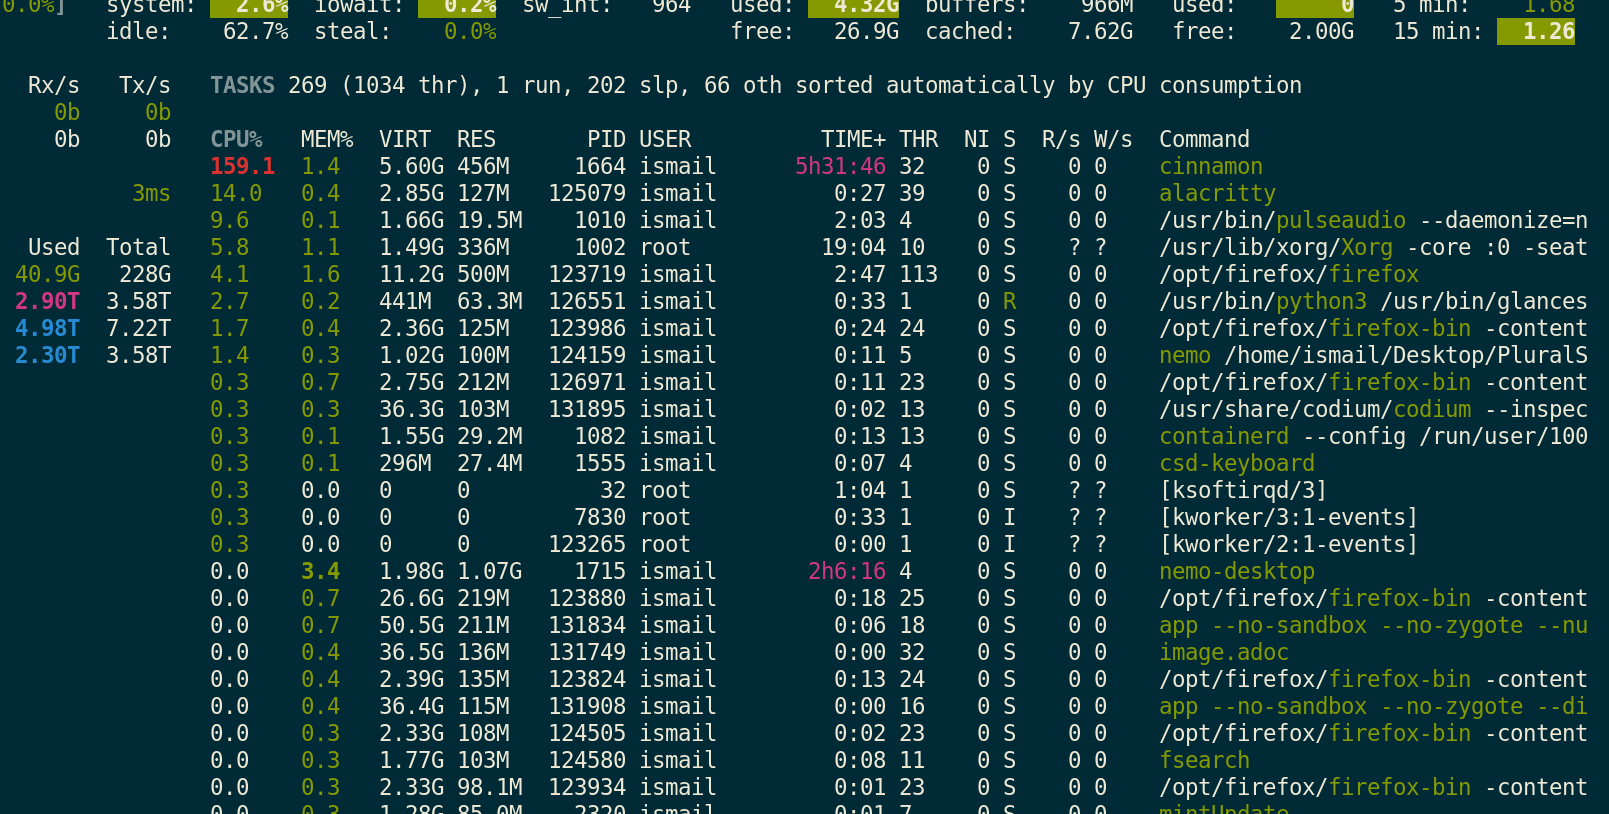Viewport: 1609px width, 814px height.
Task: Click the /opt/firefox/firefox command
Action: 1289,274
